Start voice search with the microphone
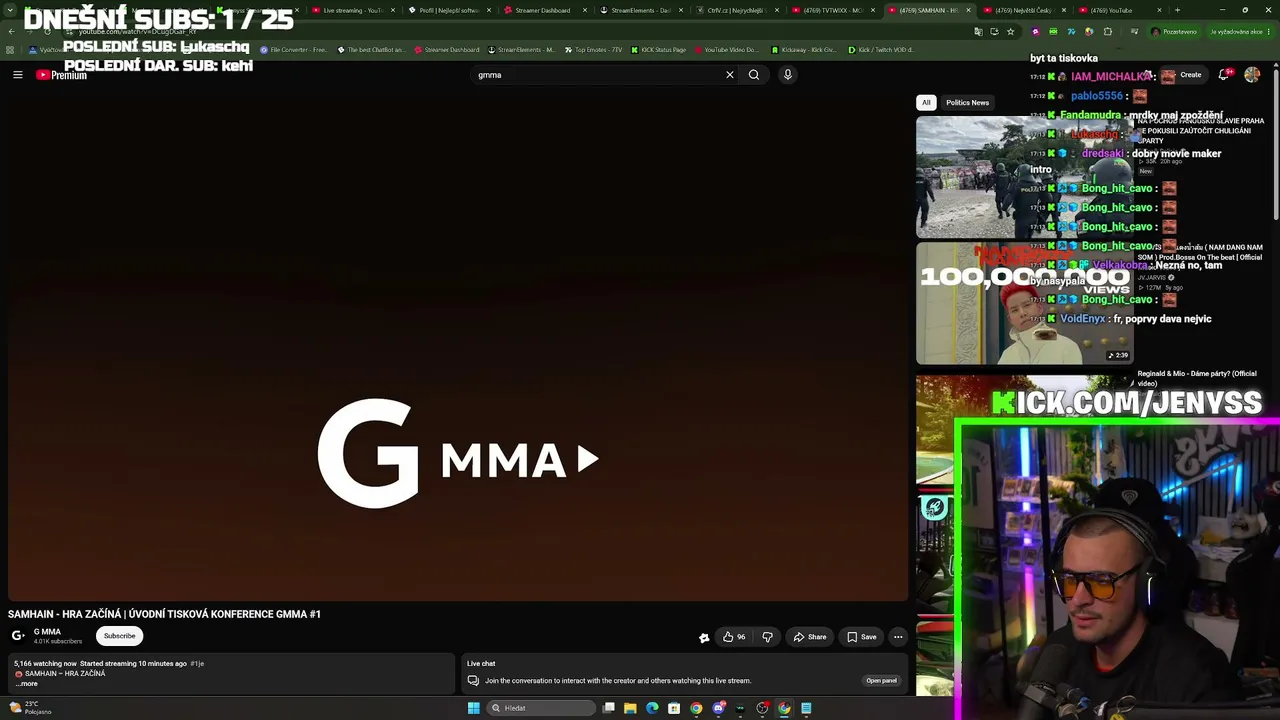 click(x=788, y=75)
